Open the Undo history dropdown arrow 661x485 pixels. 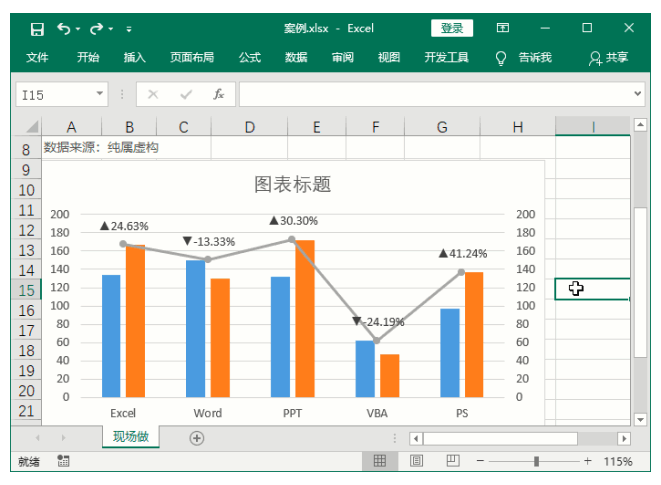pos(78,29)
